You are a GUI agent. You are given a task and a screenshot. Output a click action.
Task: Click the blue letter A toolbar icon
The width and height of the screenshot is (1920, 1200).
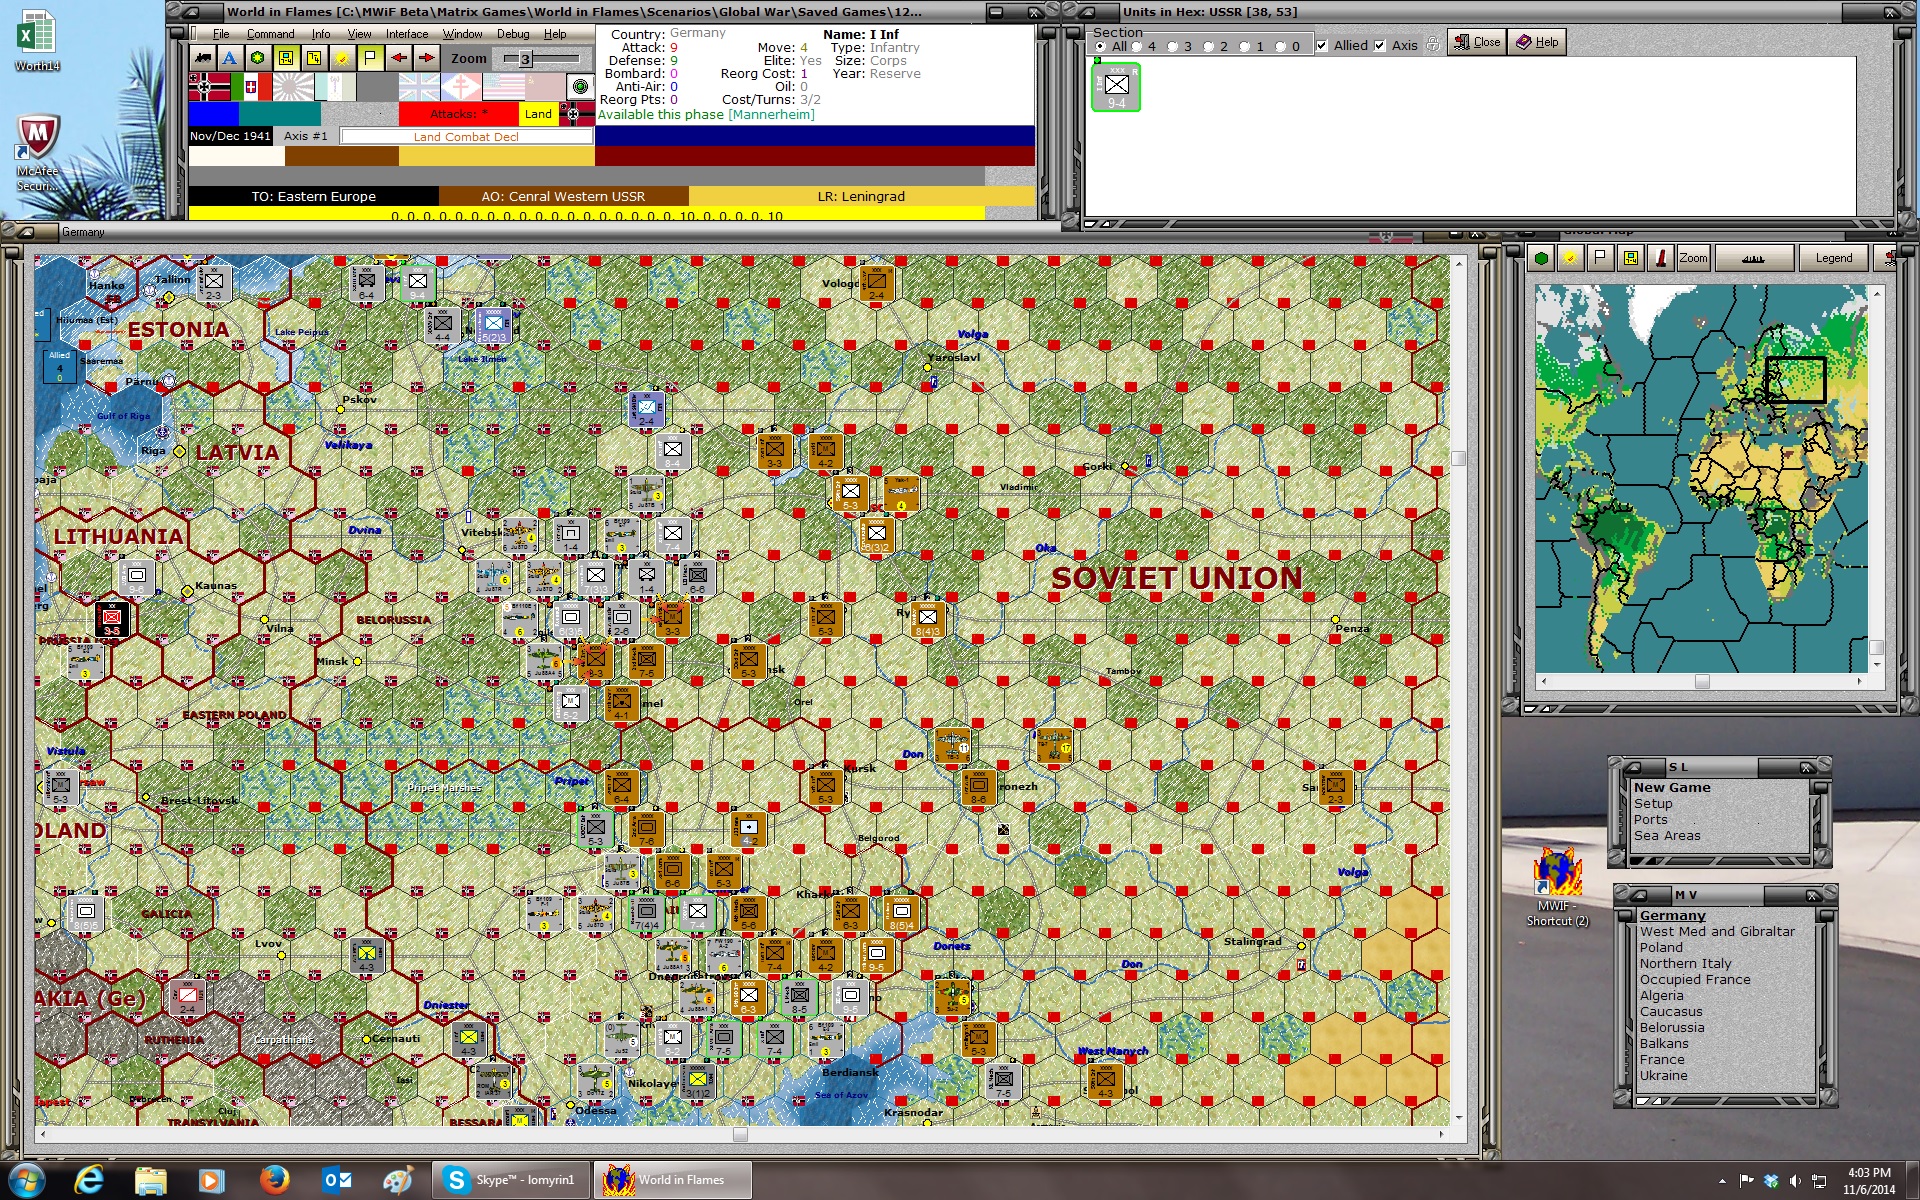230,58
